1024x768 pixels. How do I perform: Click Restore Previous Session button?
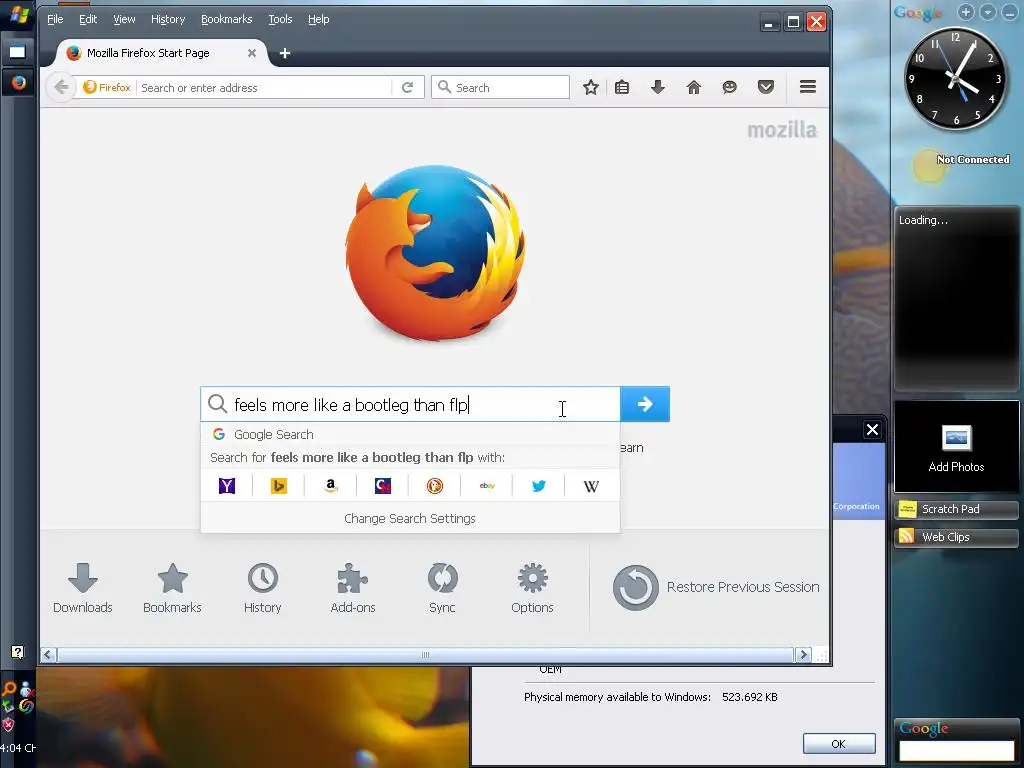[x=716, y=587]
